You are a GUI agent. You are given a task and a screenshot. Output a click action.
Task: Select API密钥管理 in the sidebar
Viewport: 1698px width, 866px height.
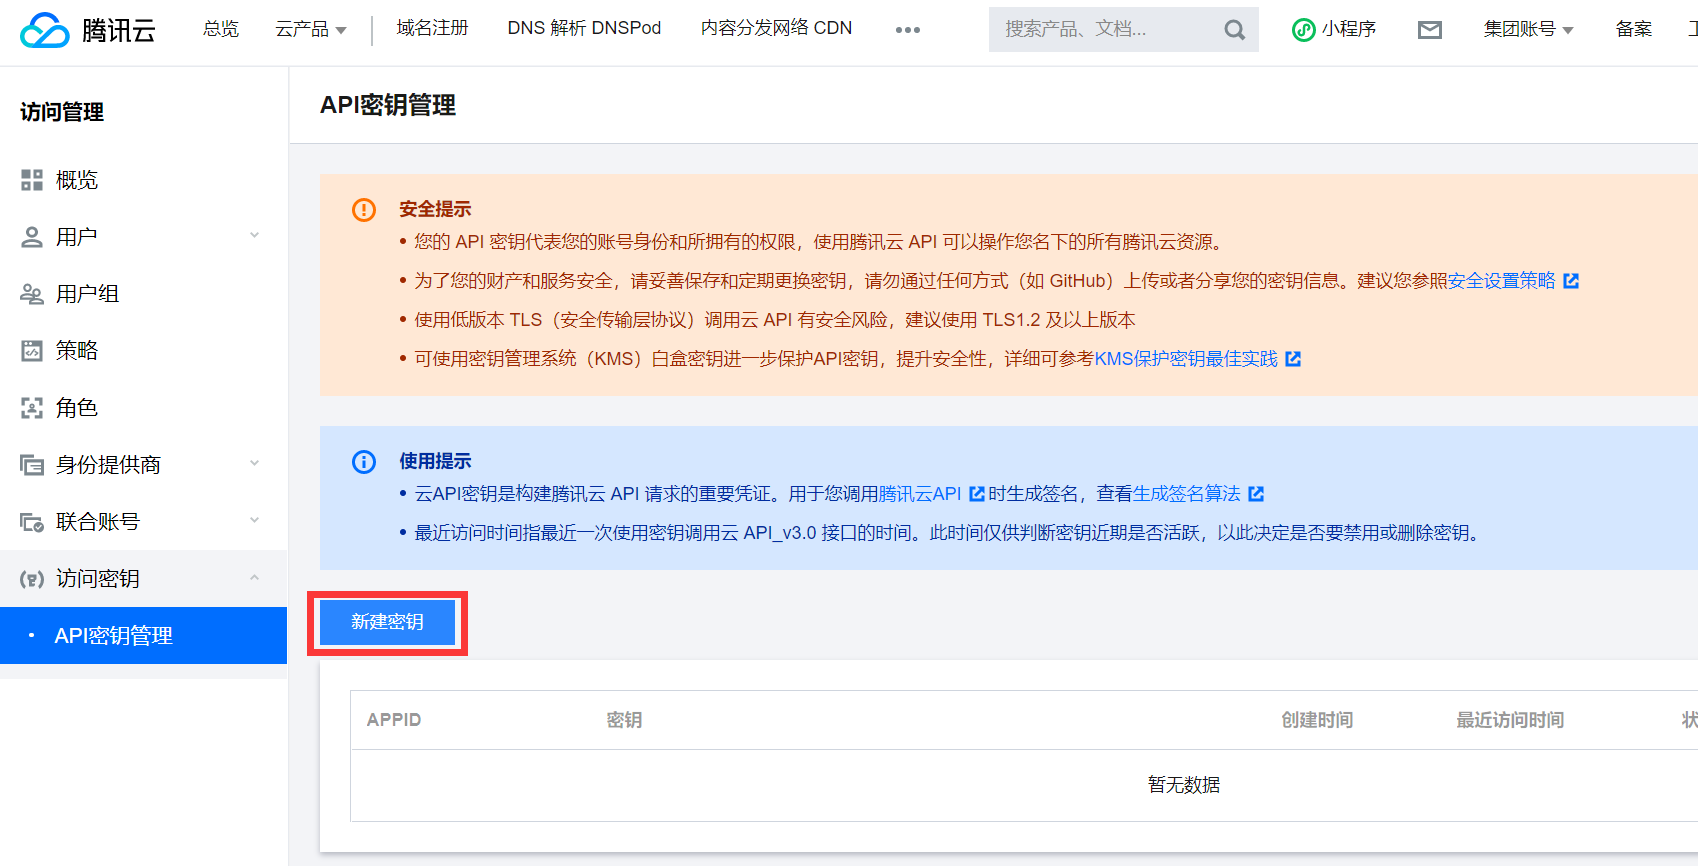[114, 636]
